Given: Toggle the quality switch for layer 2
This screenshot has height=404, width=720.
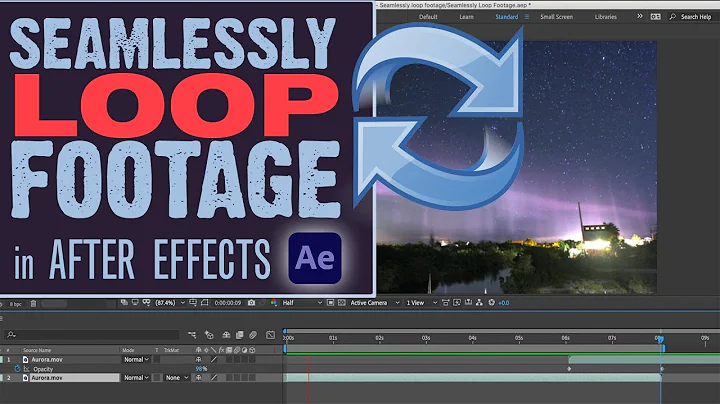Looking at the screenshot, I should [214, 378].
